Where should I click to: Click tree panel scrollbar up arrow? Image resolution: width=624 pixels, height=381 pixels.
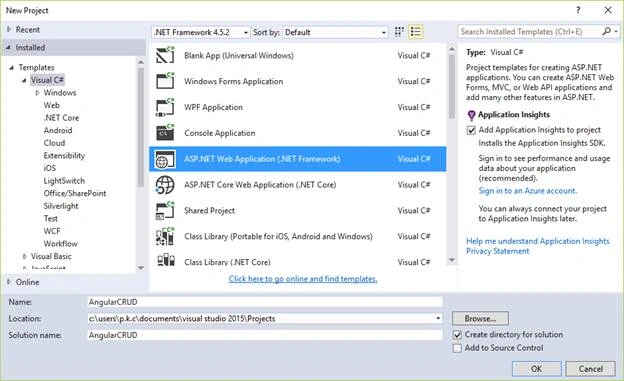coord(141,62)
